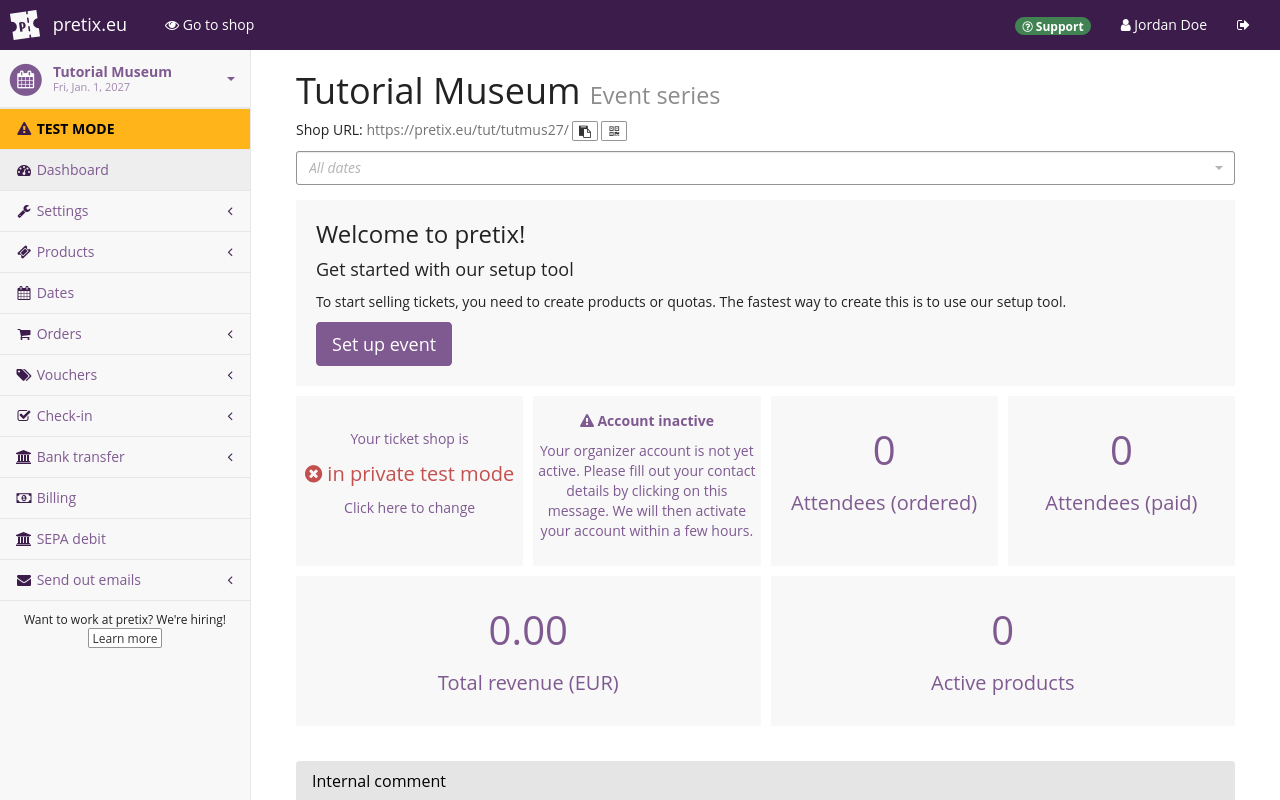The image size is (1280, 800).
Task: Click the Learn more button
Action: click(125, 638)
